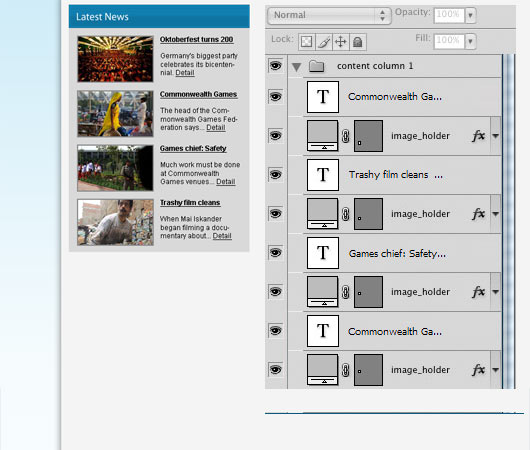Select vector mask thumbnail of image_holder below Games chief

click(368, 292)
